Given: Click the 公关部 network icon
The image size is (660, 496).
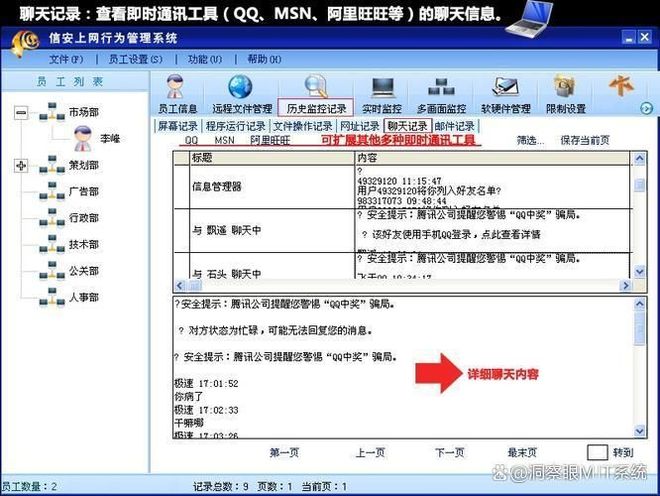Looking at the screenshot, I should pos(52,271).
